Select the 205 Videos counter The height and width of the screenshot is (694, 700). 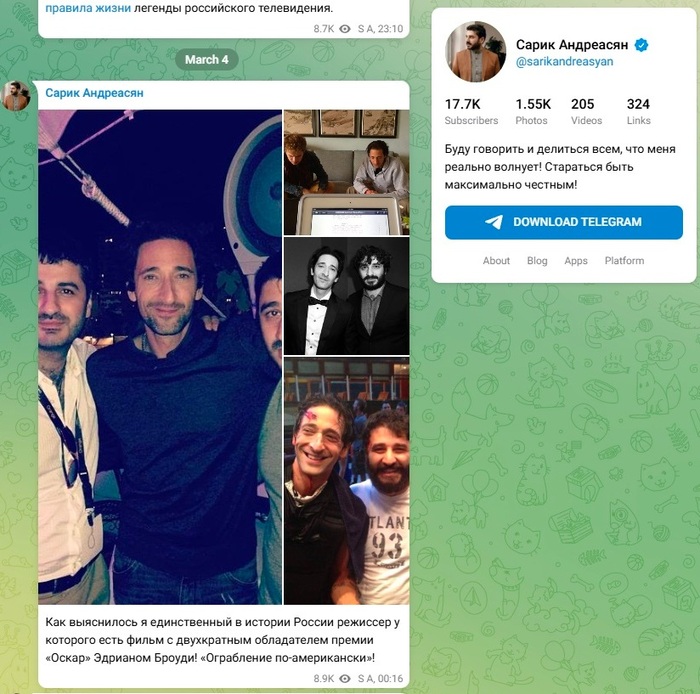586,112
